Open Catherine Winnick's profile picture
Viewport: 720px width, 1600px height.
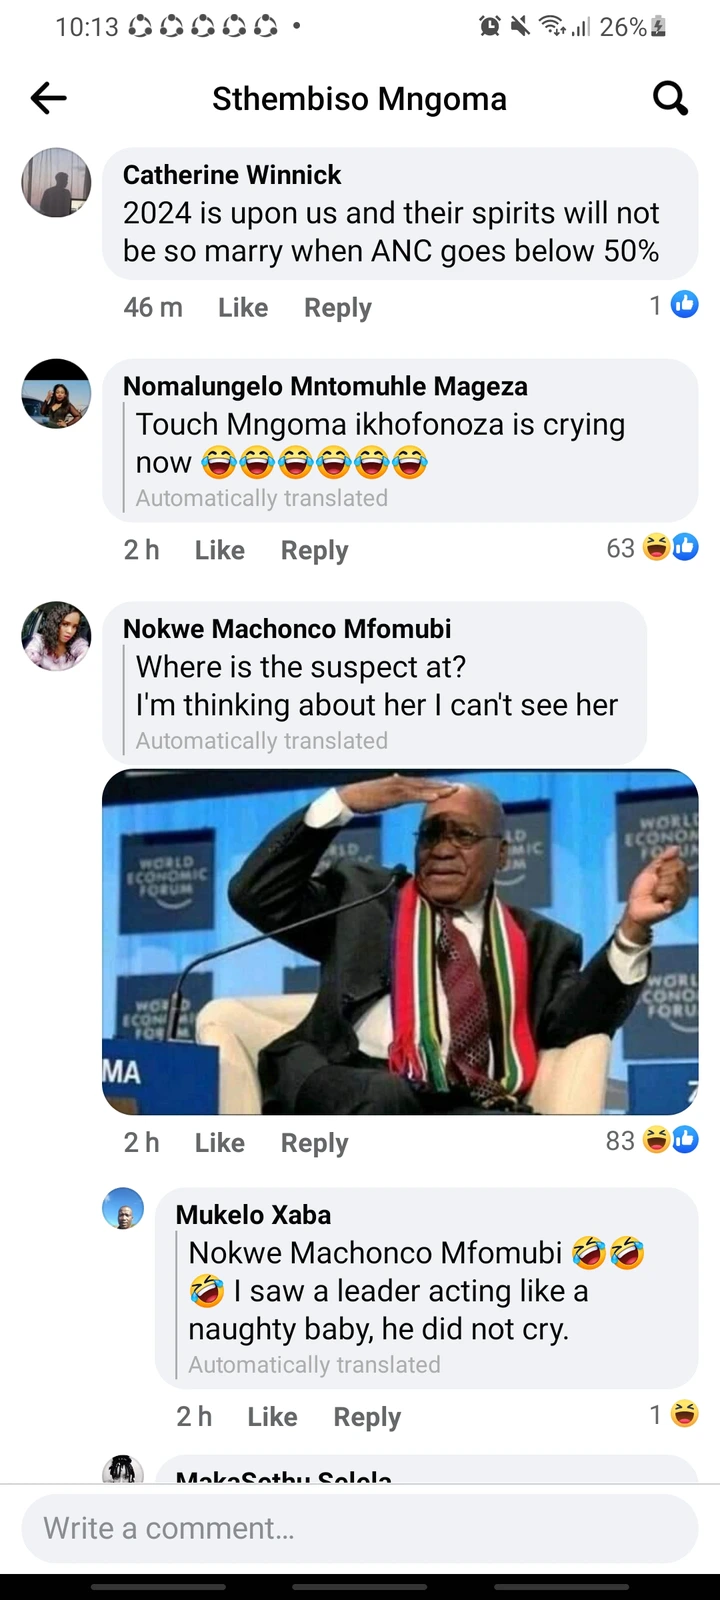pyautogui.click(x=57, y=182)
